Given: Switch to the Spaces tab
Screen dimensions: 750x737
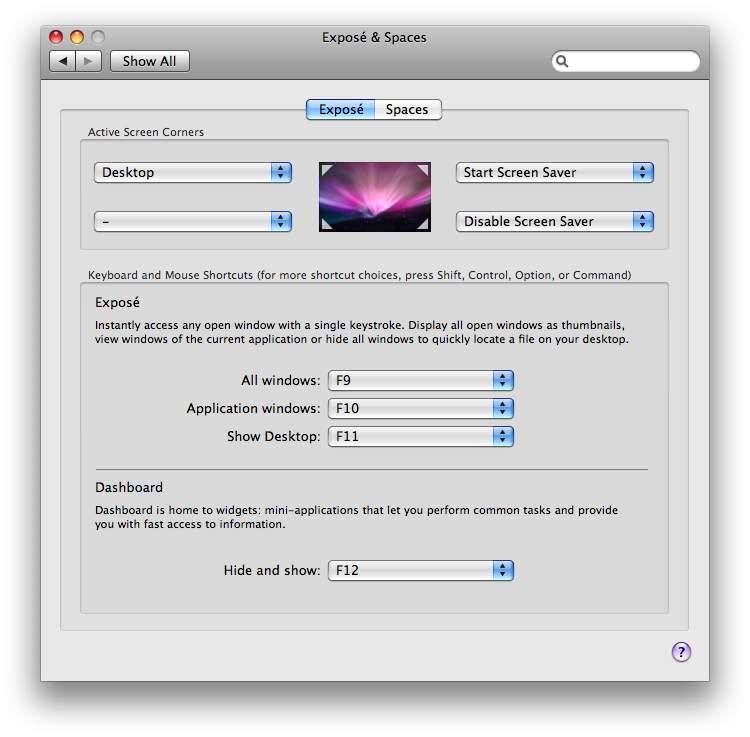Looking at the screenshot, I should (x=408, y=110).
